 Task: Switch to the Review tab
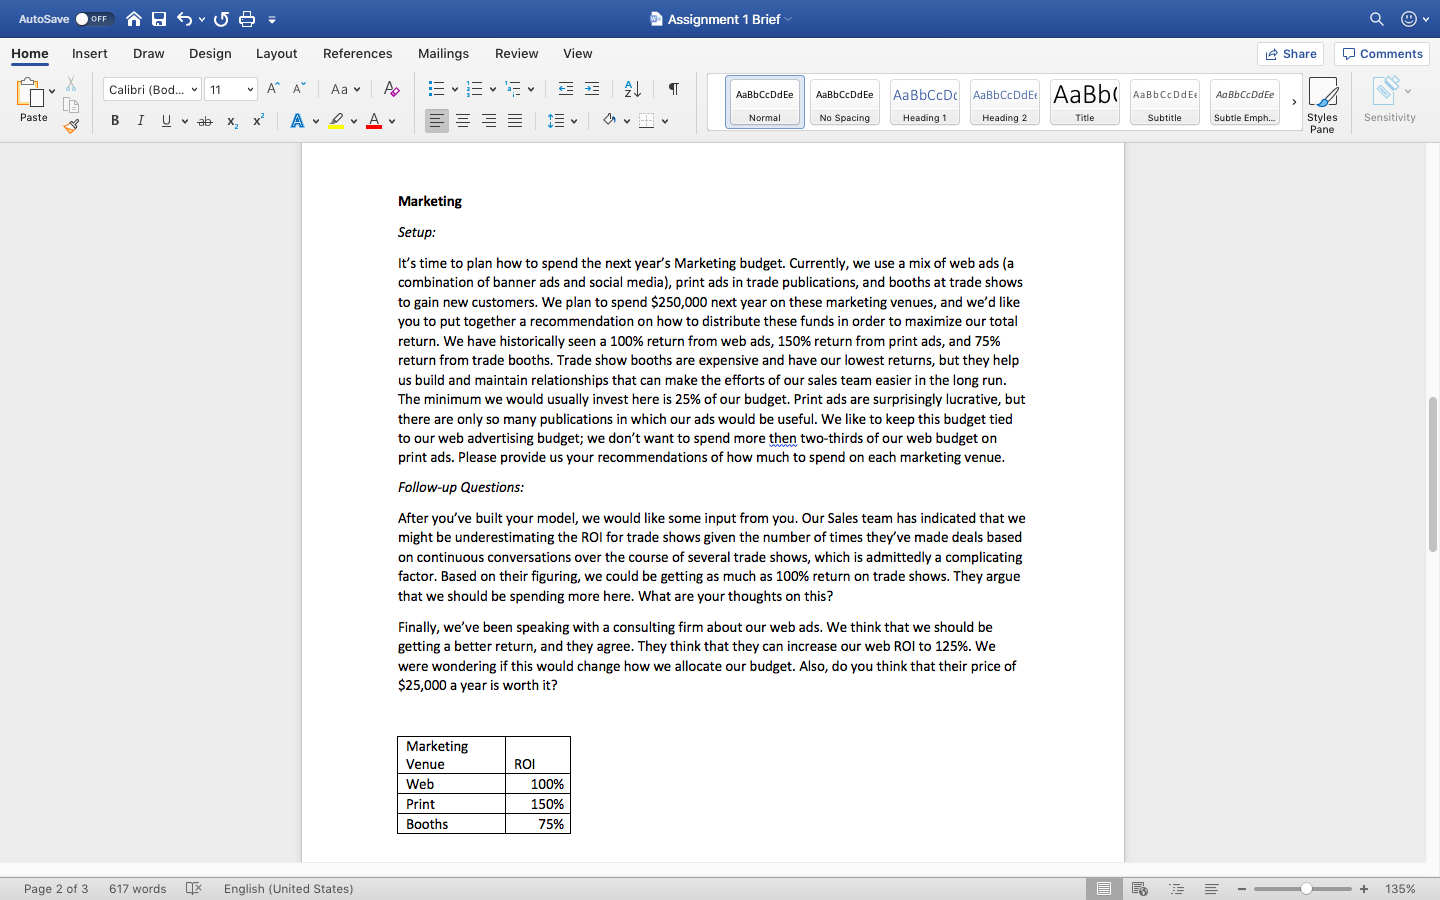516,53
